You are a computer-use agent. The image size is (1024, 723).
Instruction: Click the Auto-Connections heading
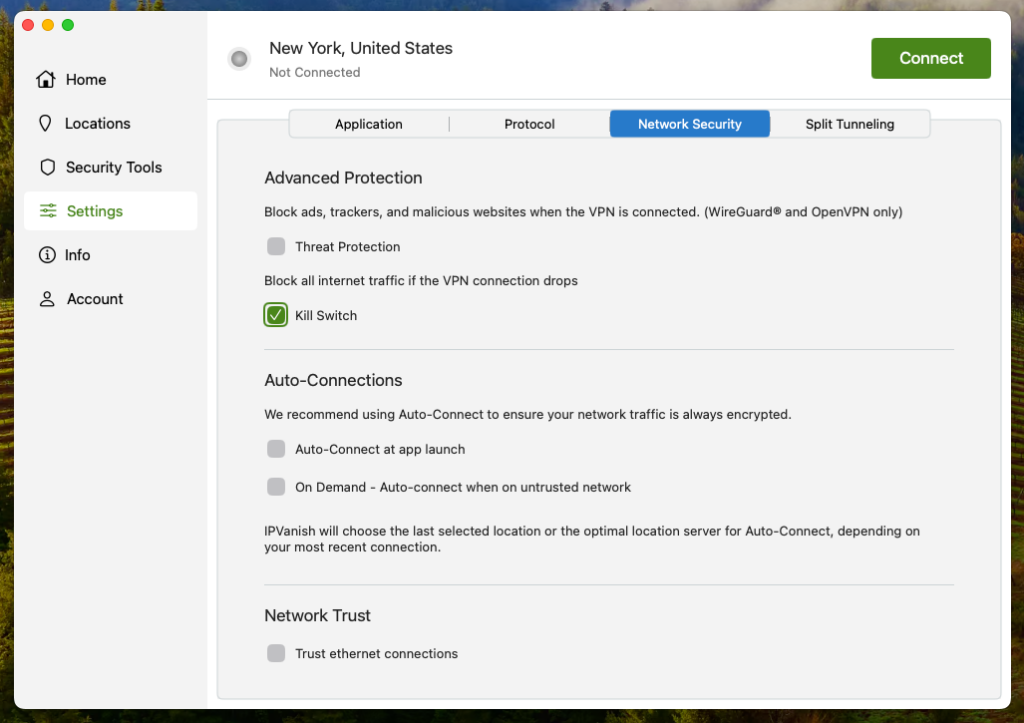pyautogui.click(x=333, y=380)
